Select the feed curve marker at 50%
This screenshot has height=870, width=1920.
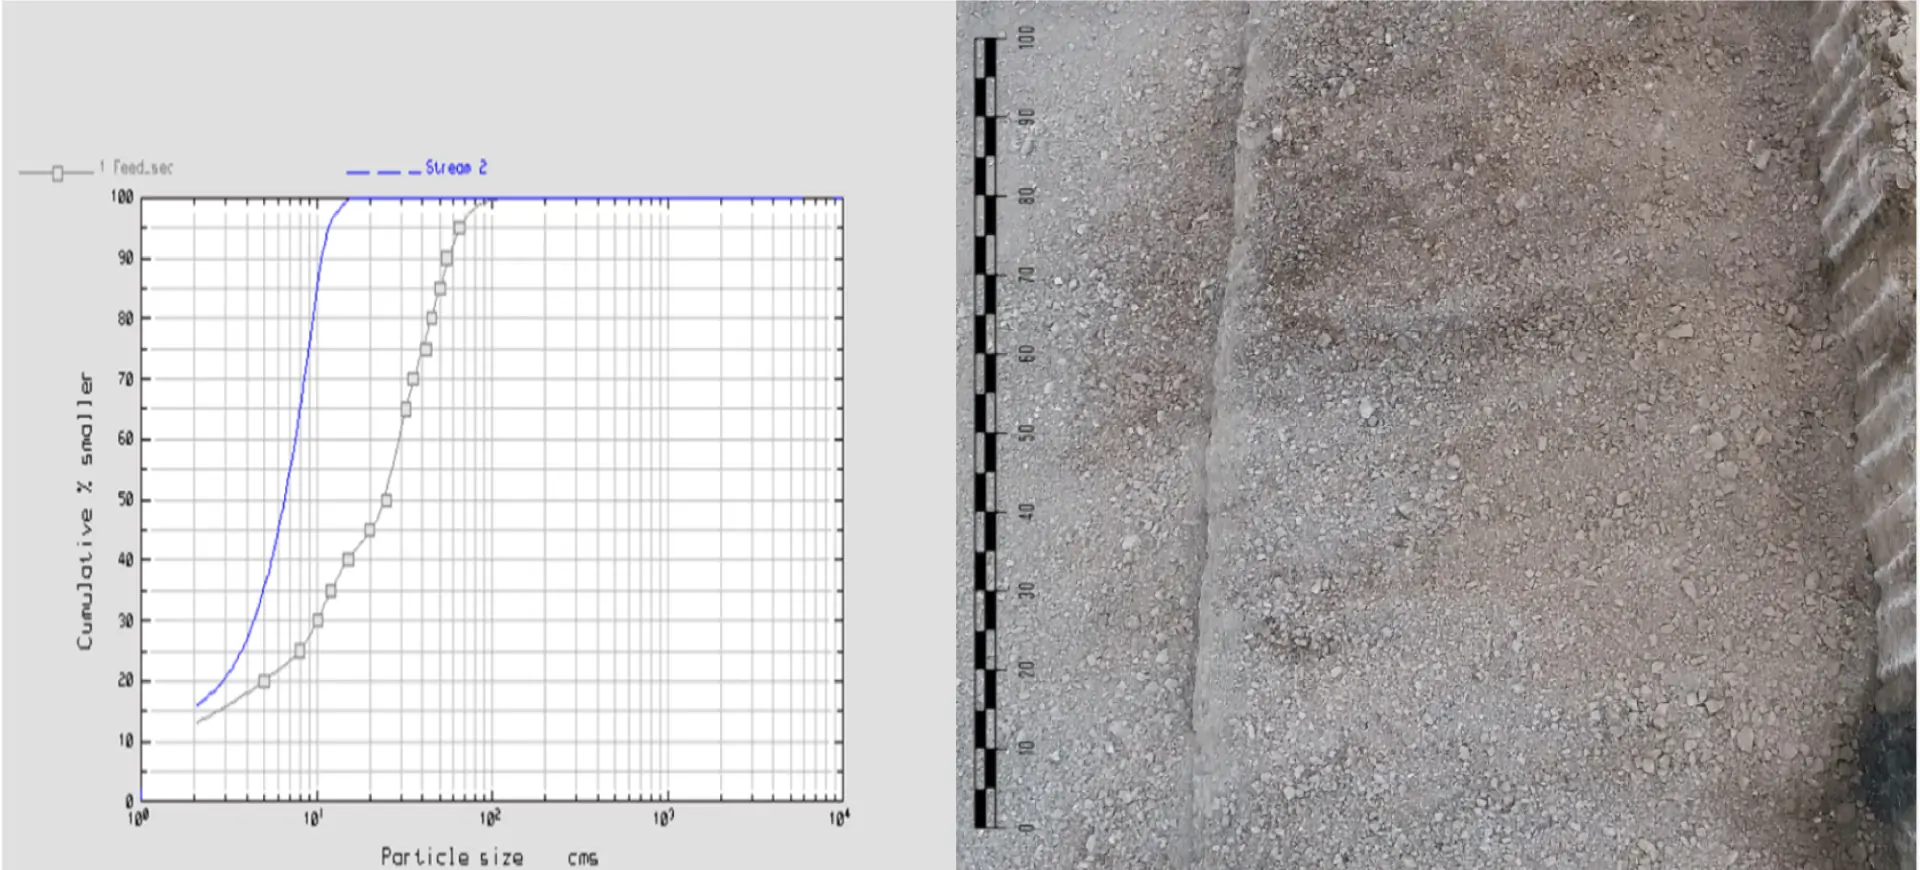click(386, 500)
